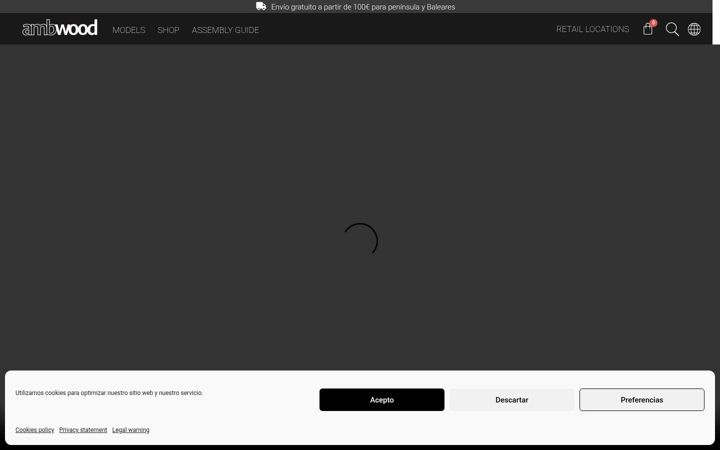Open cookie Preferencias button
The height and width of the screenshot is (450, 720).
pyautogui.click(x=641, y=399)
